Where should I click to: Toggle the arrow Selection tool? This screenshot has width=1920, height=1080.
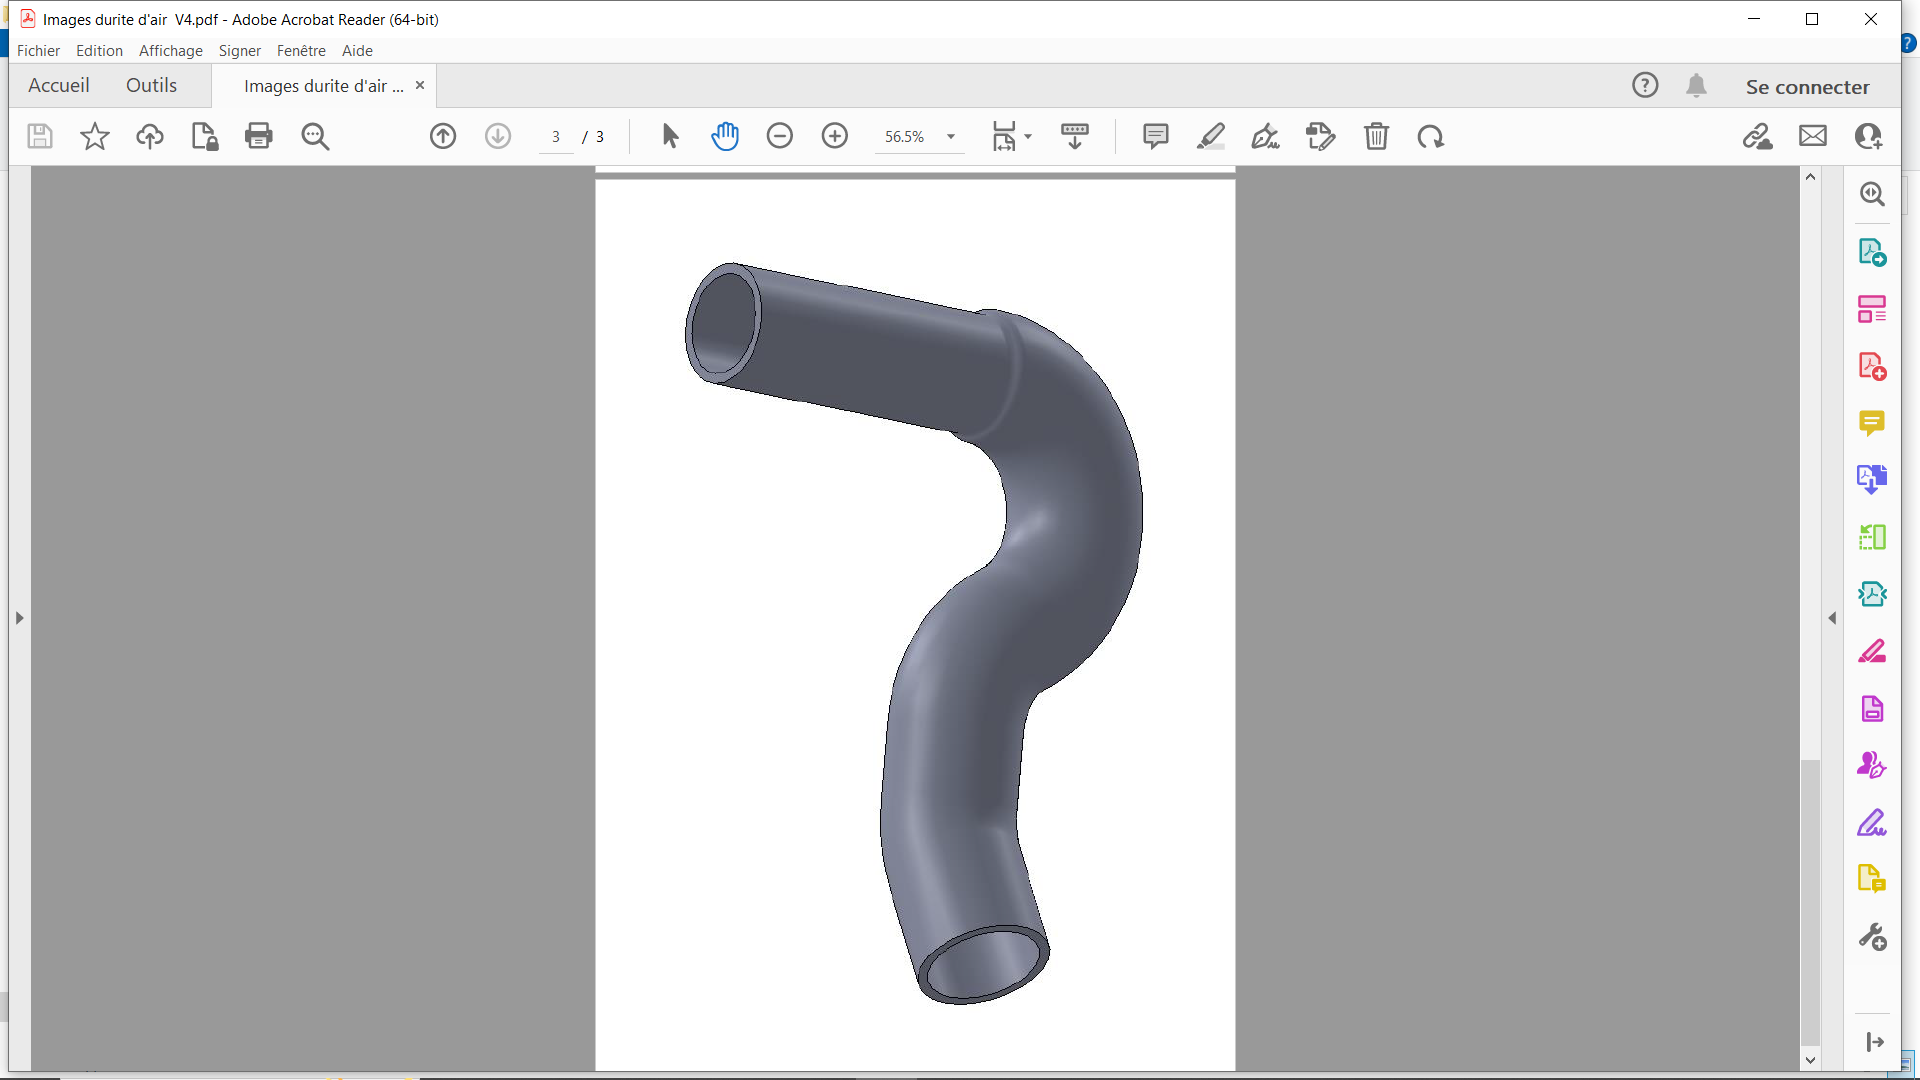(x=670, y=136)
